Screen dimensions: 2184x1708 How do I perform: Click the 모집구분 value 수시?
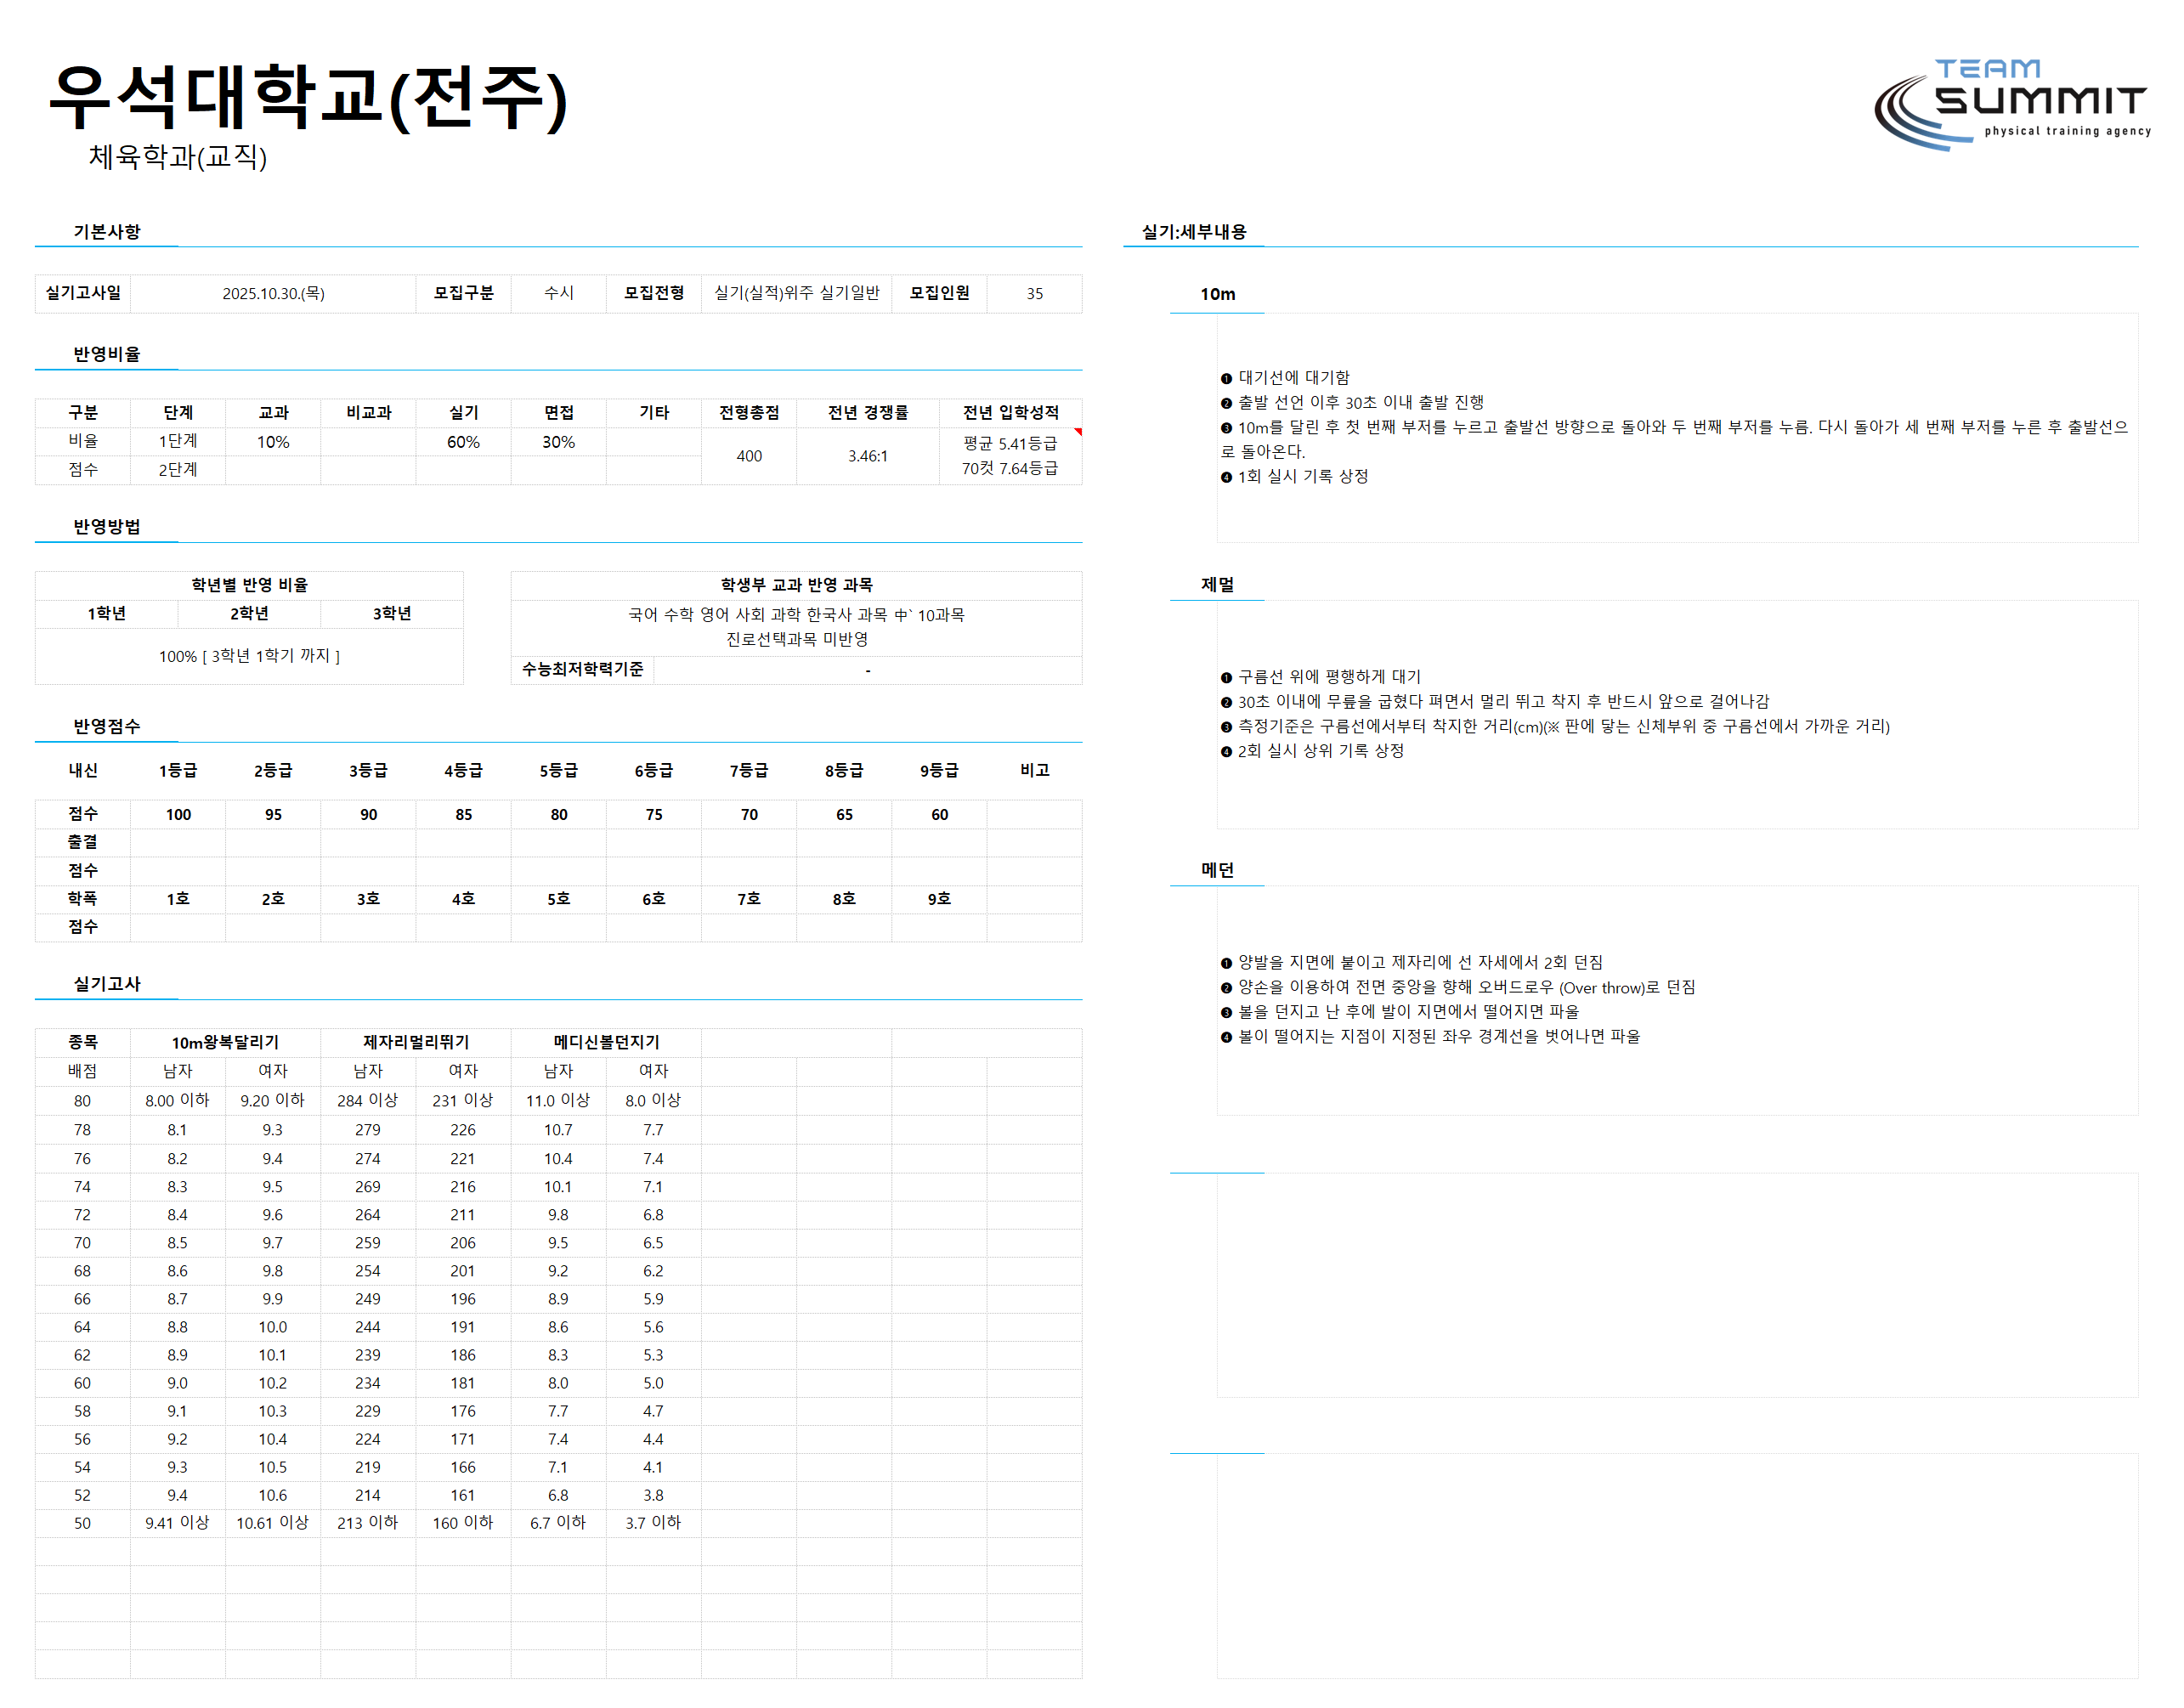pyautogui.click(x=558, y=293)
